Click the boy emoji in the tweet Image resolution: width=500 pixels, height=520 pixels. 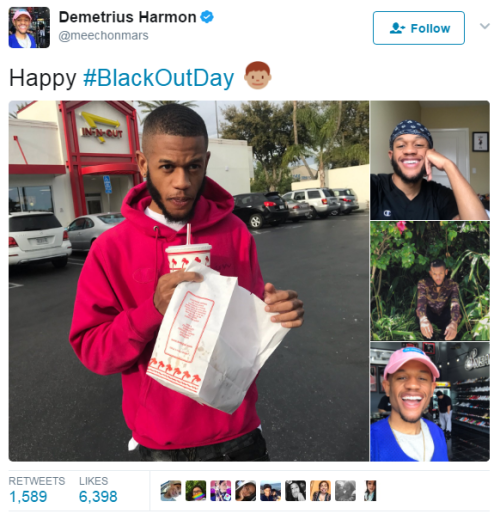258,75
